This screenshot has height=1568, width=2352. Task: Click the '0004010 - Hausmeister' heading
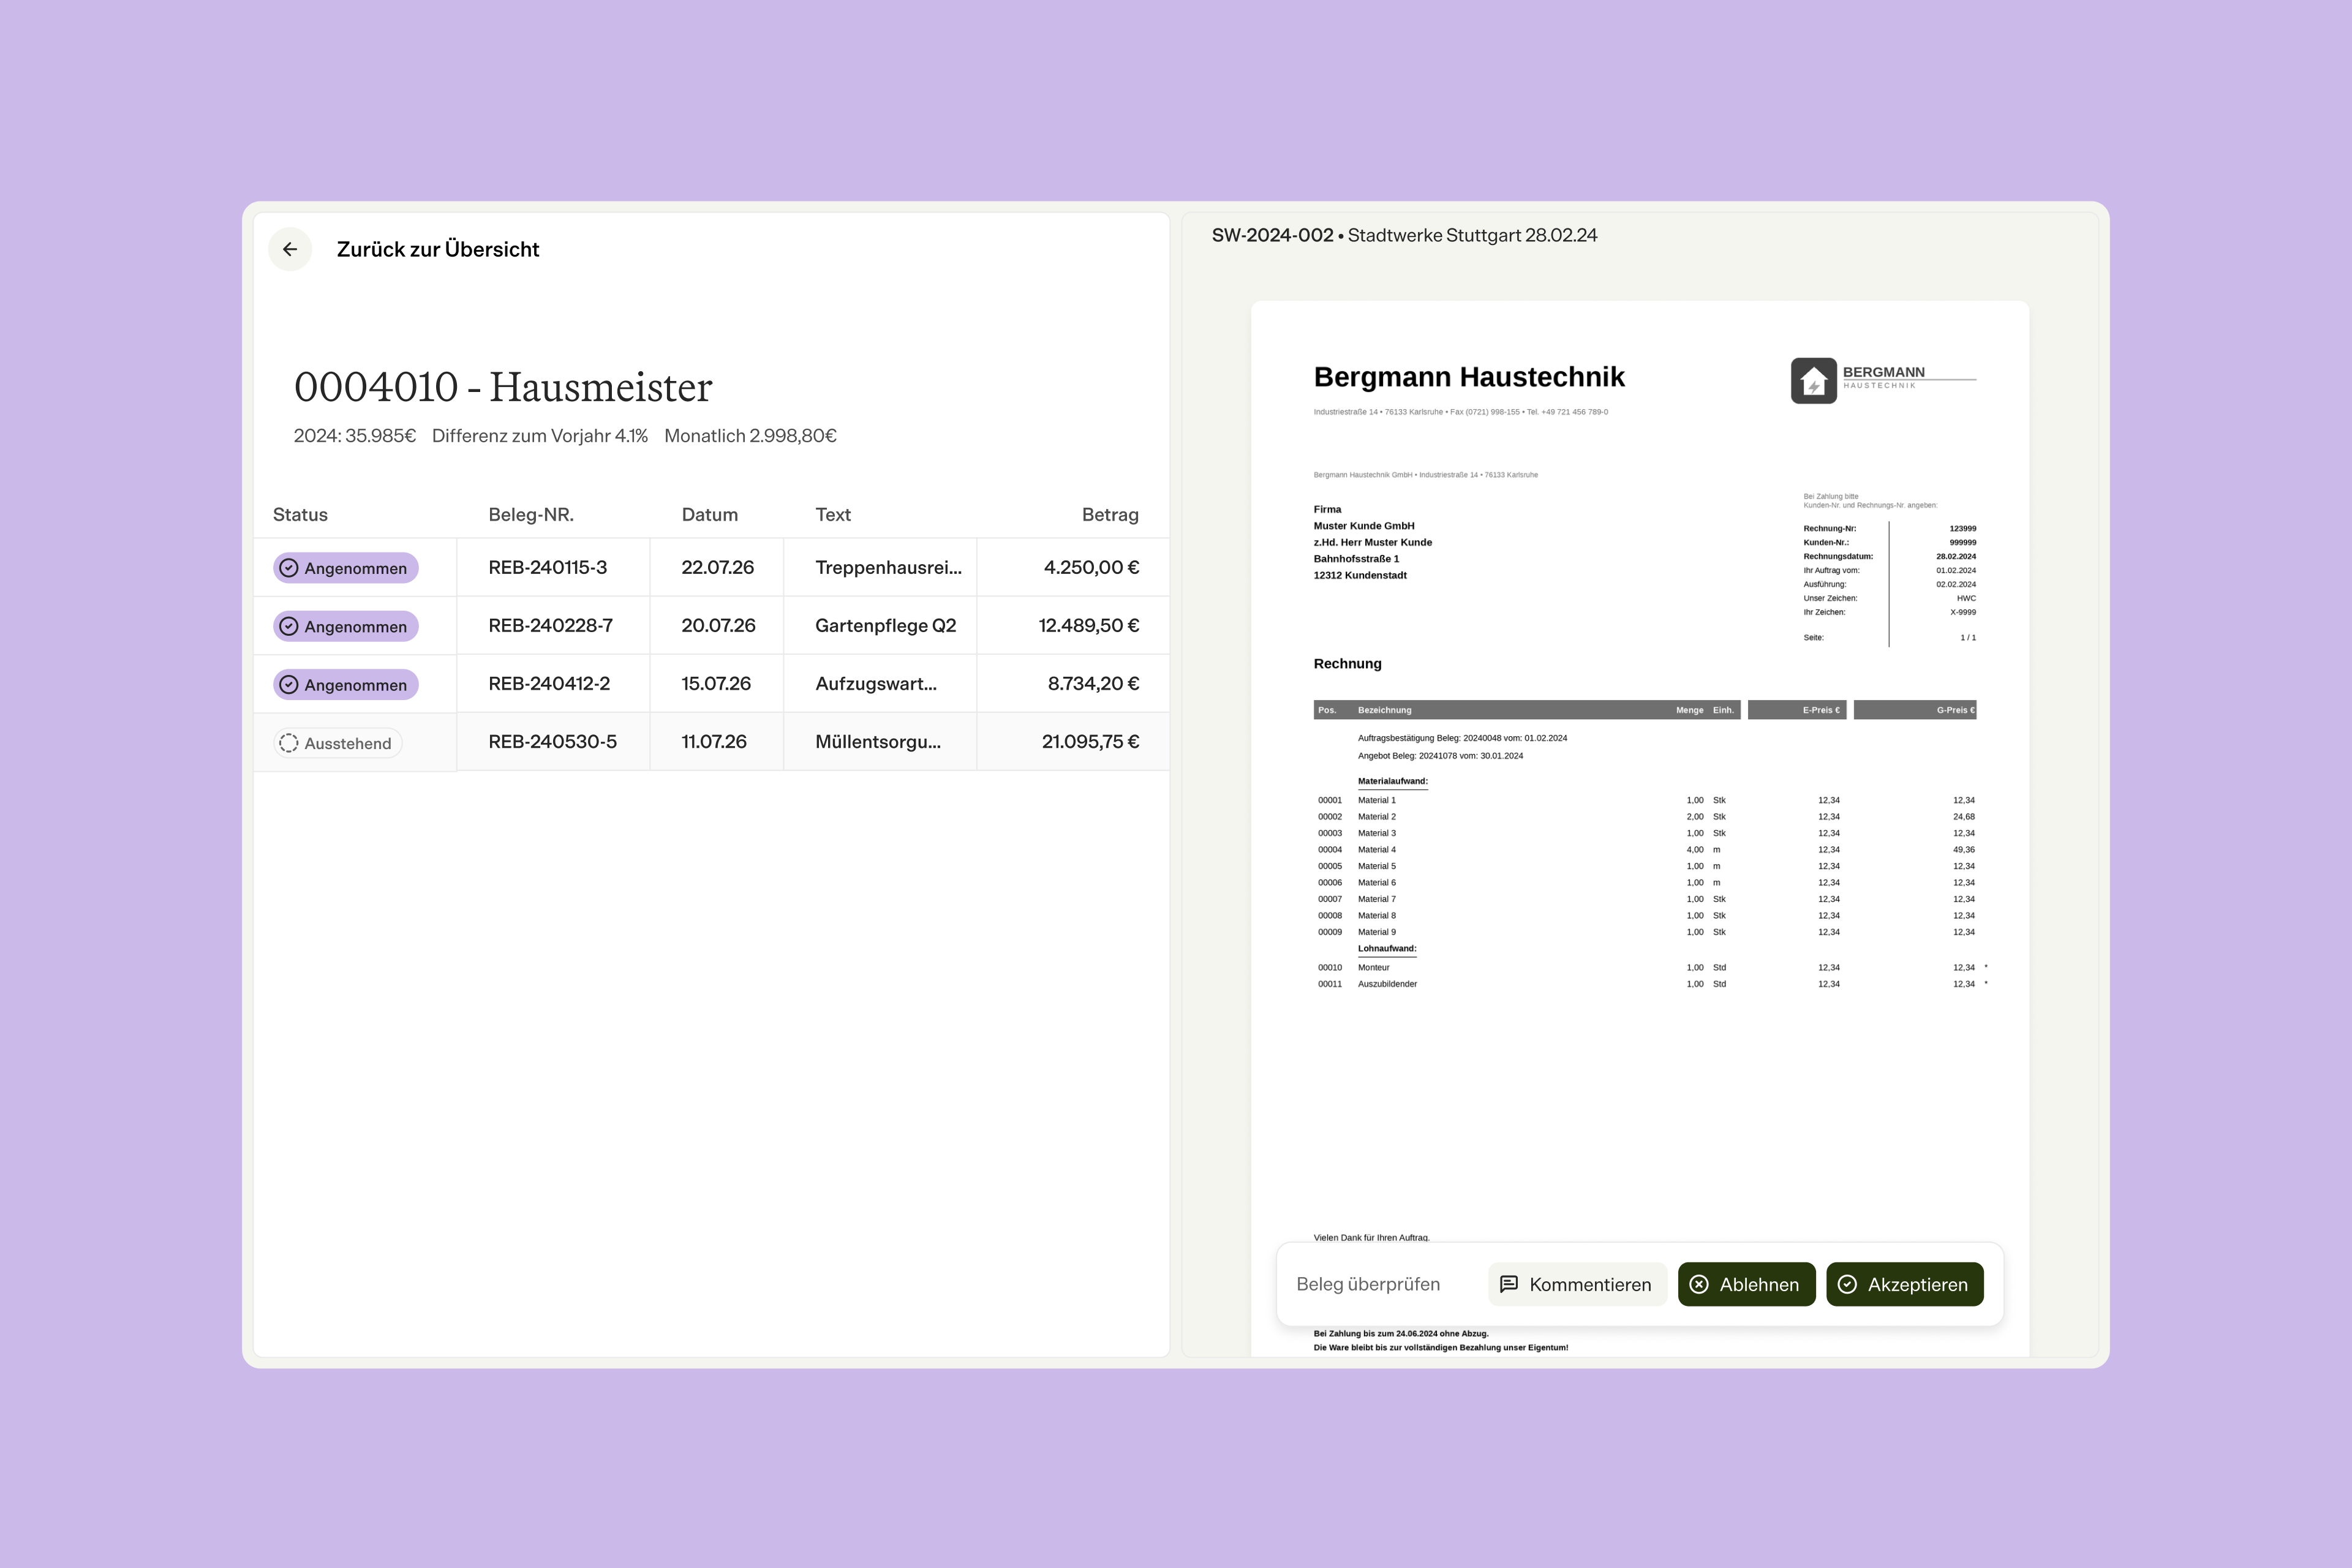click(x=503, y=387)
